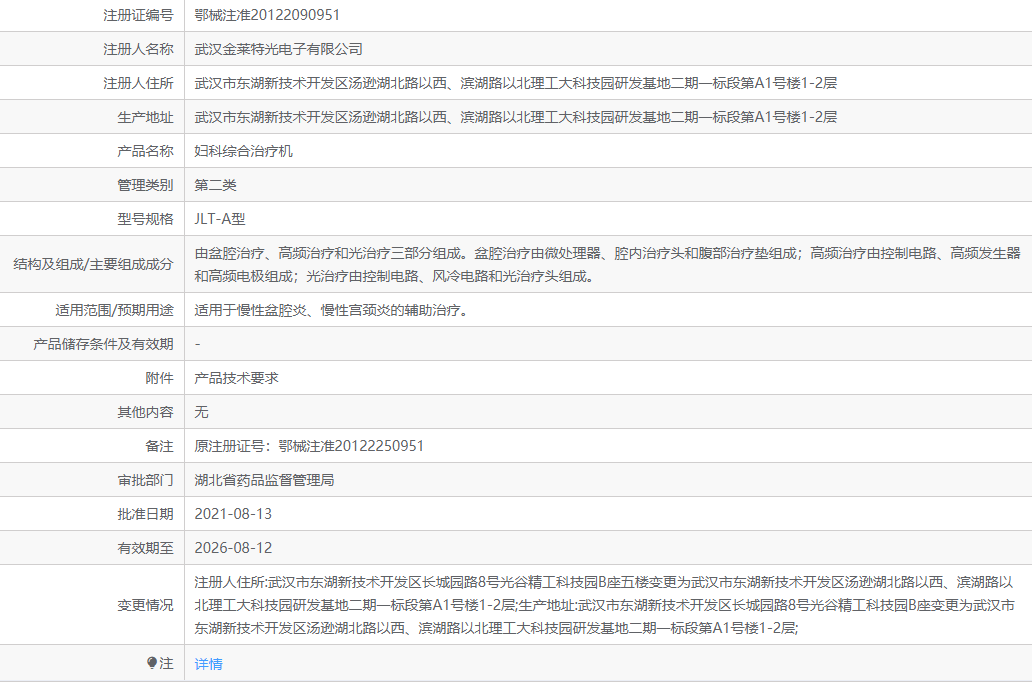This screenshot has height=685, width=1032.
Task: Select registration number 鄂械注准20122090951
Action: coord(267,15)
